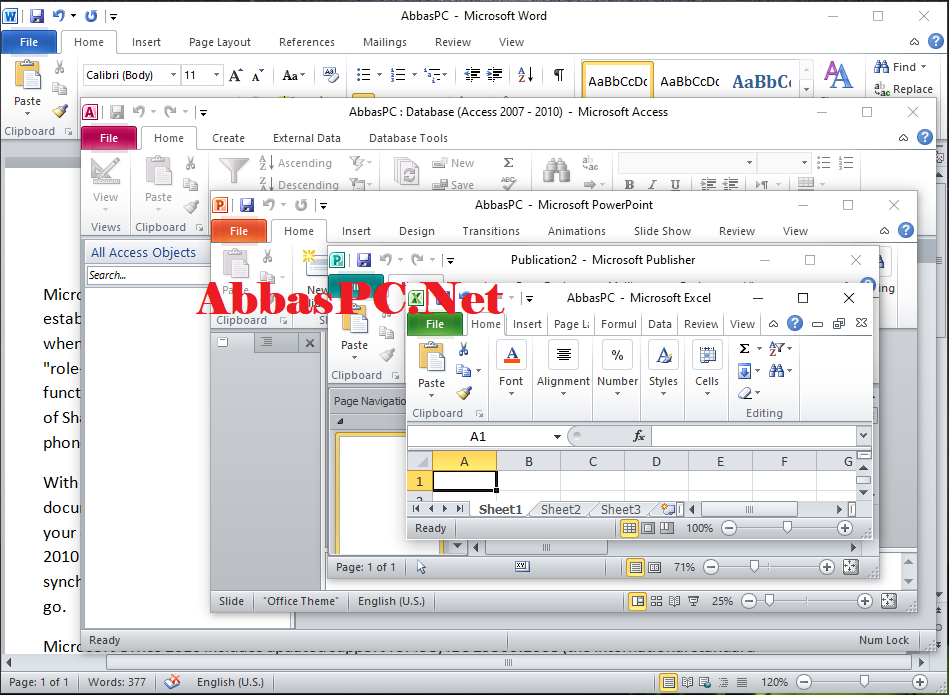The width and height of the screenshot is (949, 695).
Task: Click Descending sort in Access
Action: [298, 184]
